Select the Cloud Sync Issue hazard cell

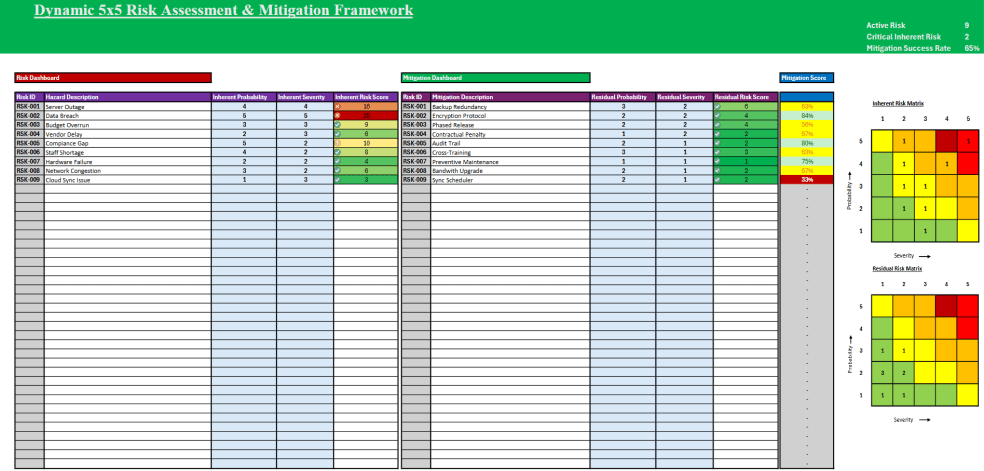tap(127, 180)
